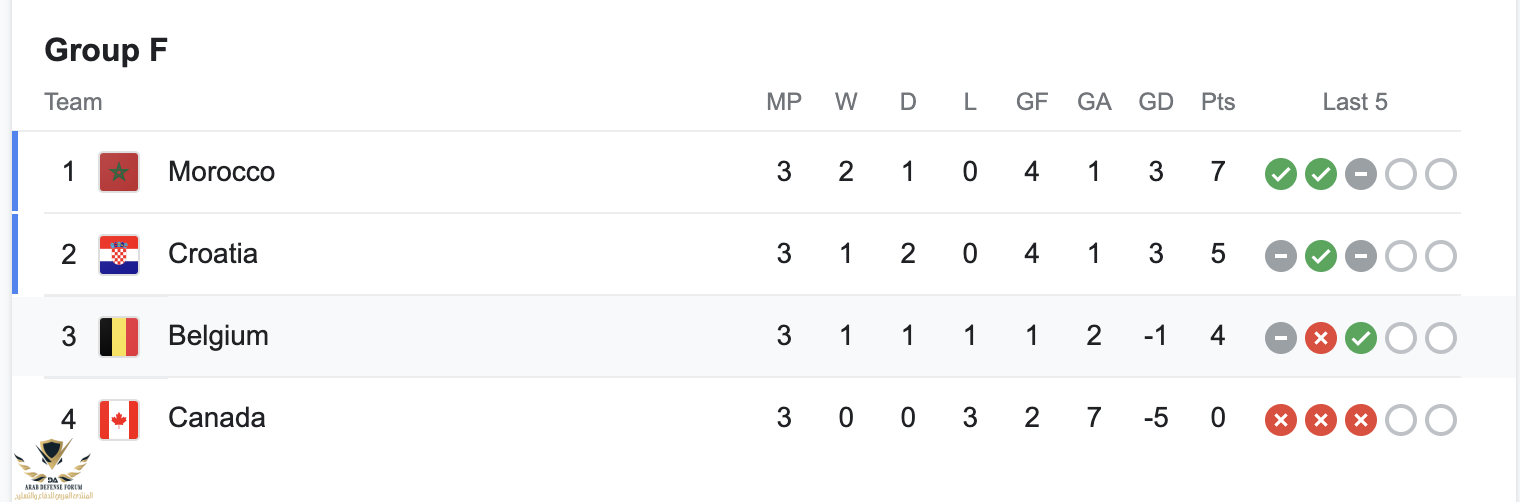Select the Canada team name
The height and width of the screenshot is (502, 1520).
pos(217,418)
